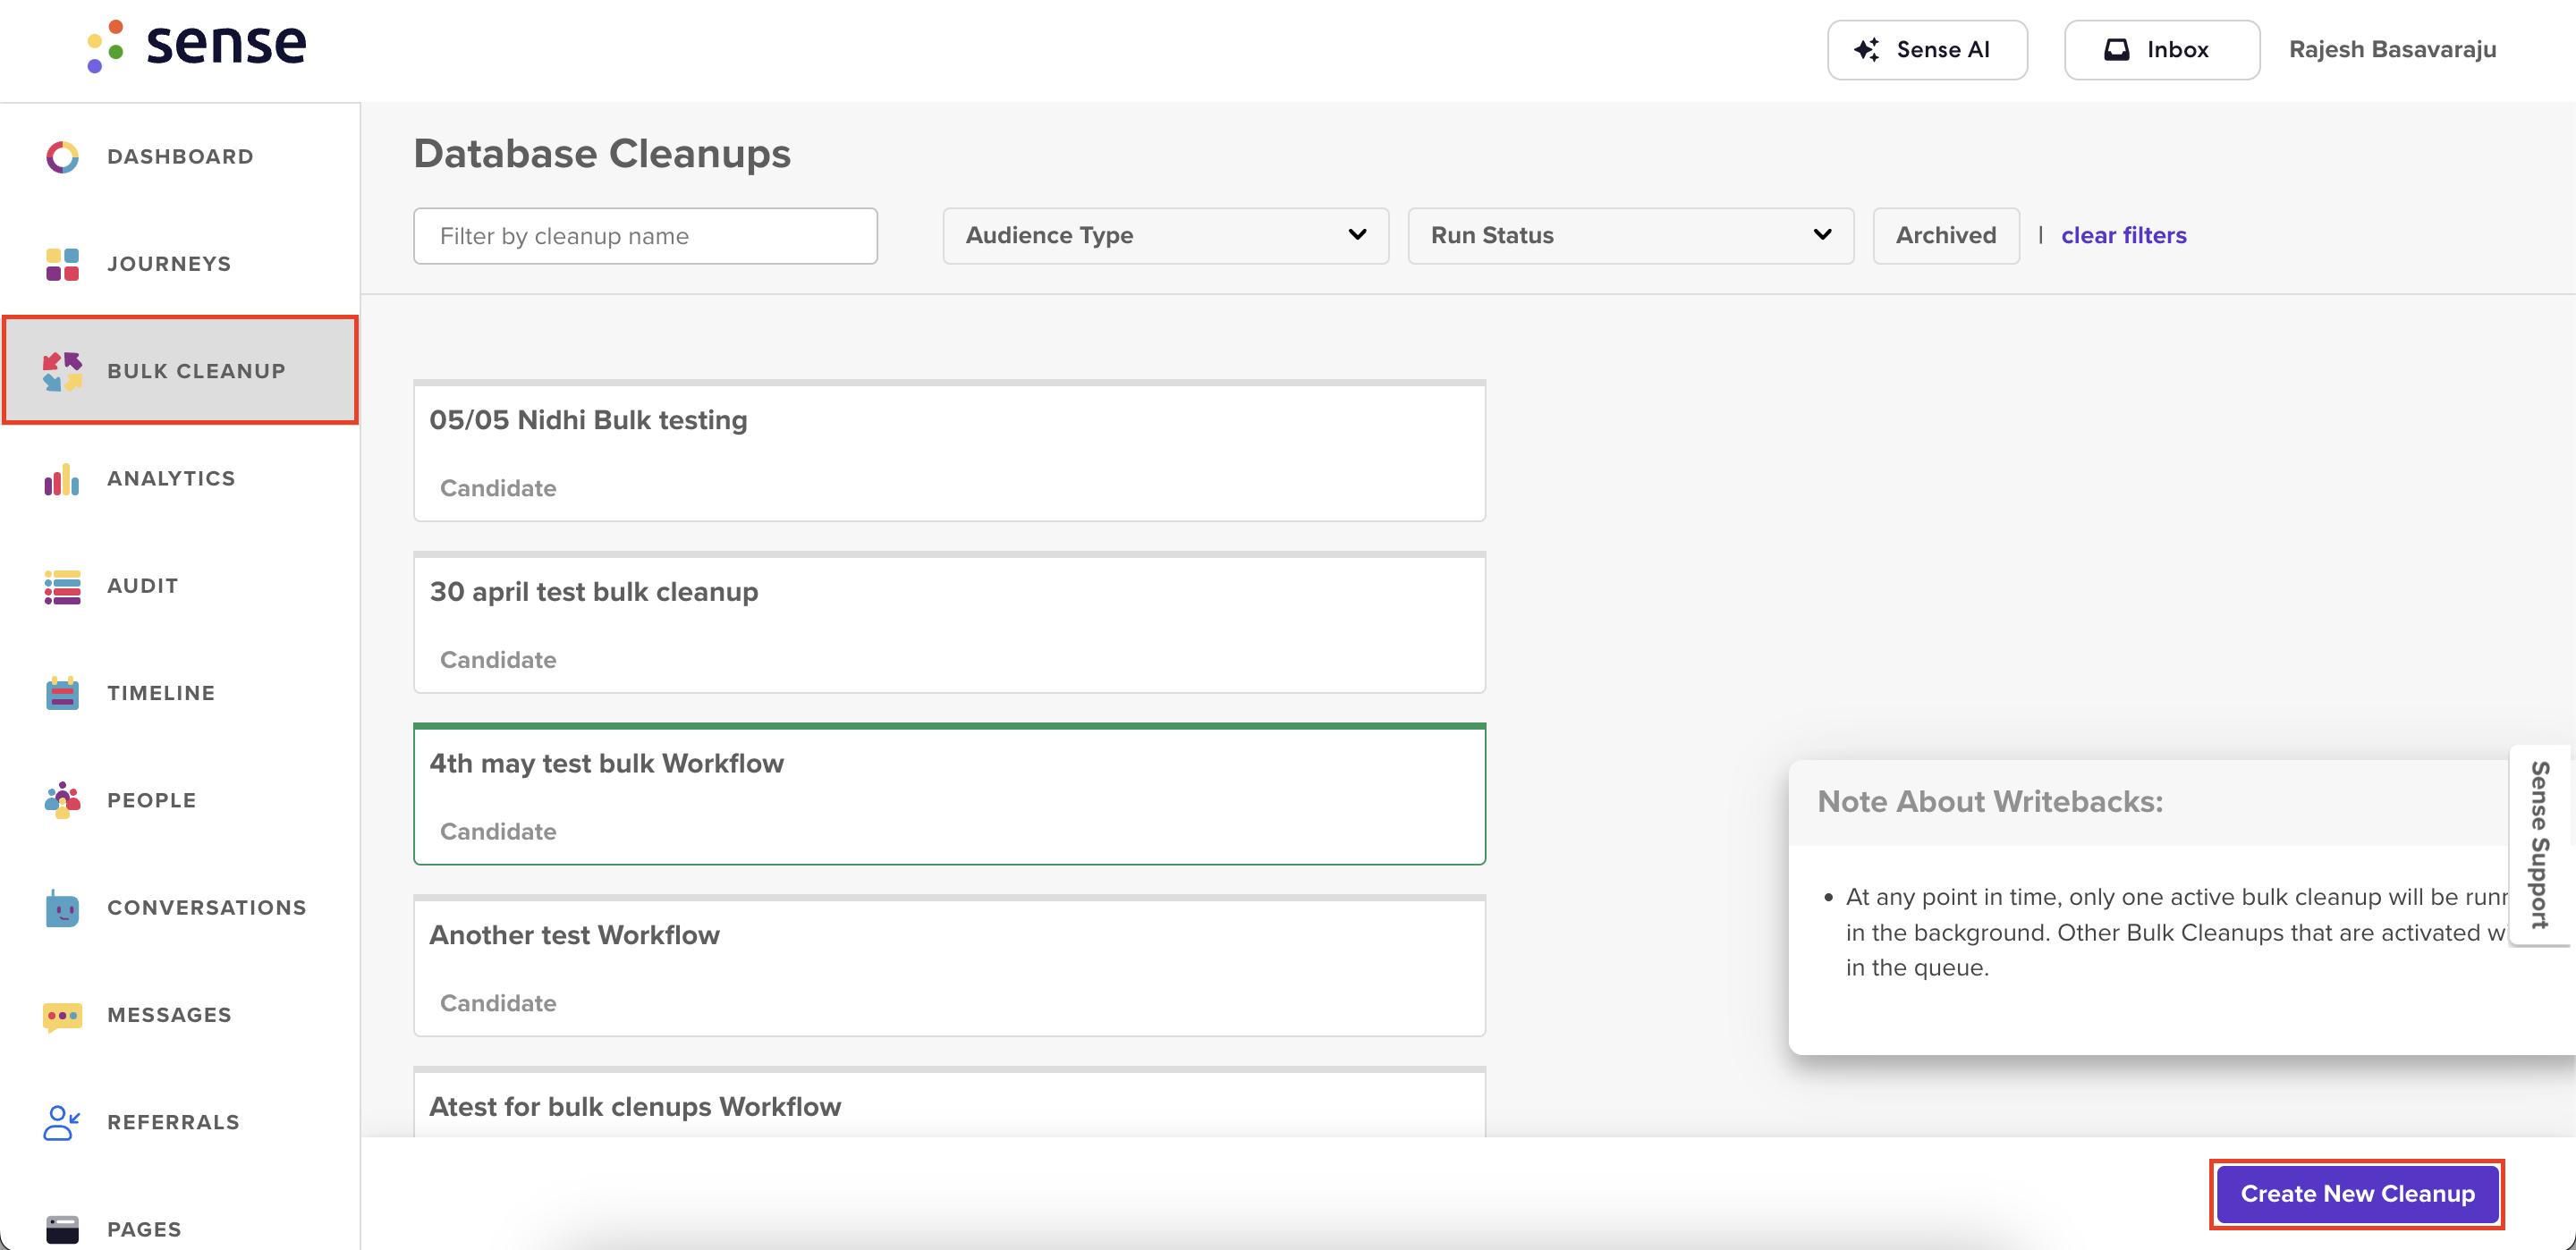2576x1250 pixels.
Task: Click the Sense logo
Action: coord(196,46)
